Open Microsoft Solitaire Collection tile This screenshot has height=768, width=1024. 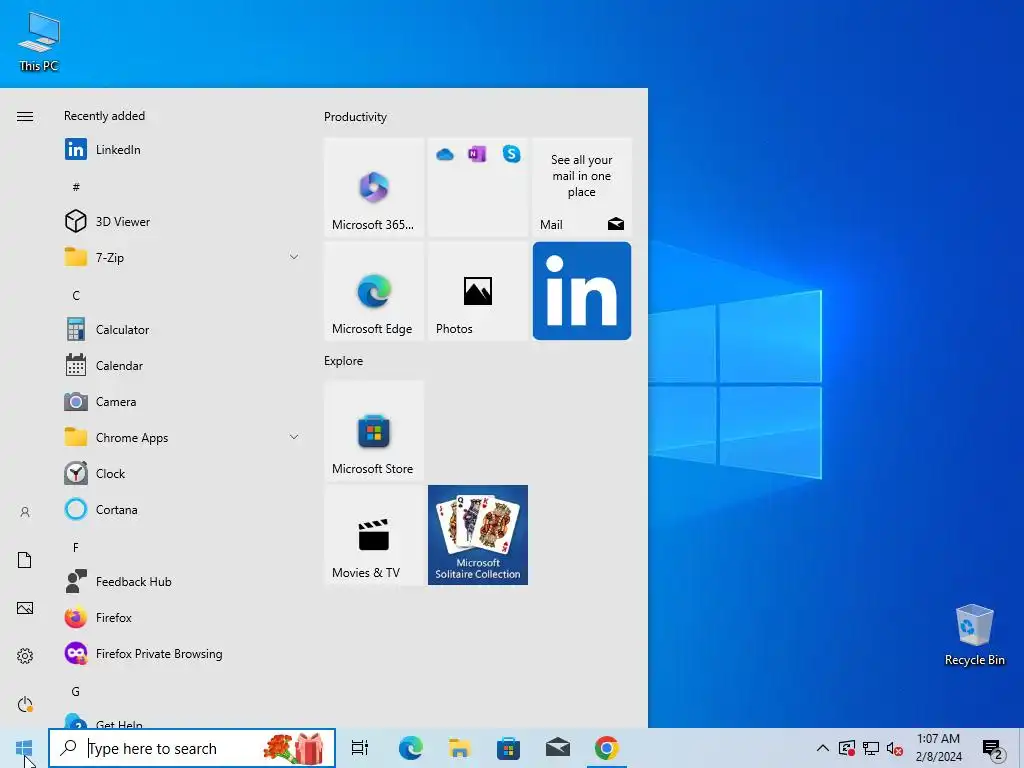click(478, 535)
